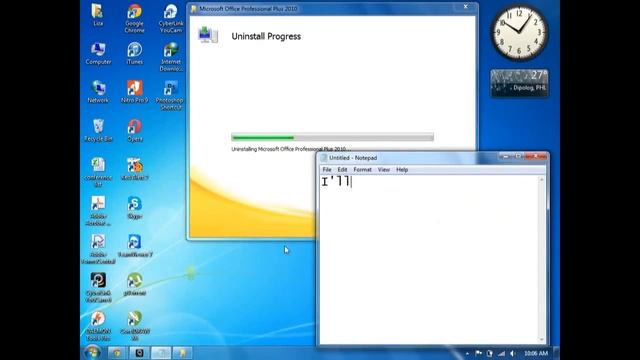
Task: Open the Recycle Bin
Action: pos(98,130)
